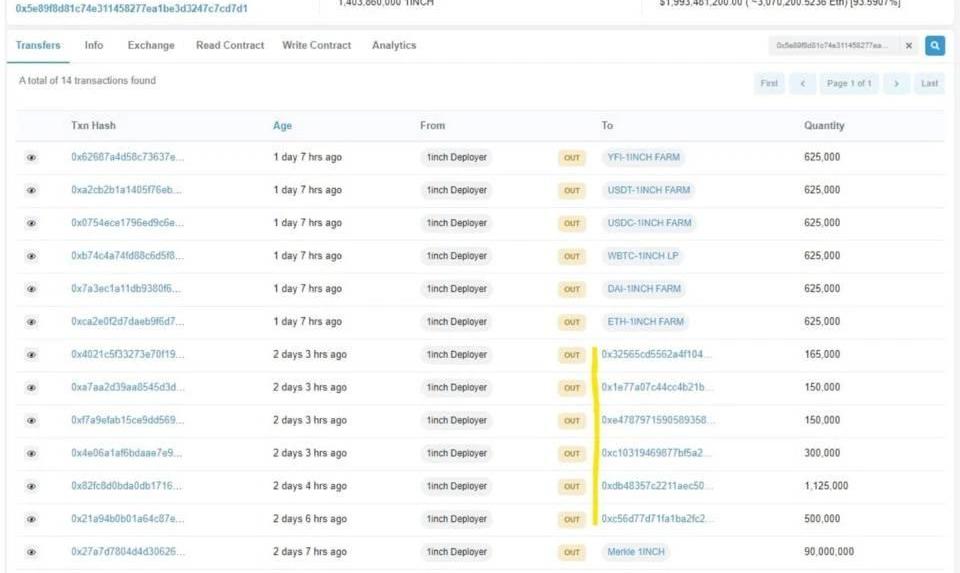Click eye icon for 0x7a3ec1a11db9380f6 row
The height and width of the screenshot is (573, 960).
point(31,289)
